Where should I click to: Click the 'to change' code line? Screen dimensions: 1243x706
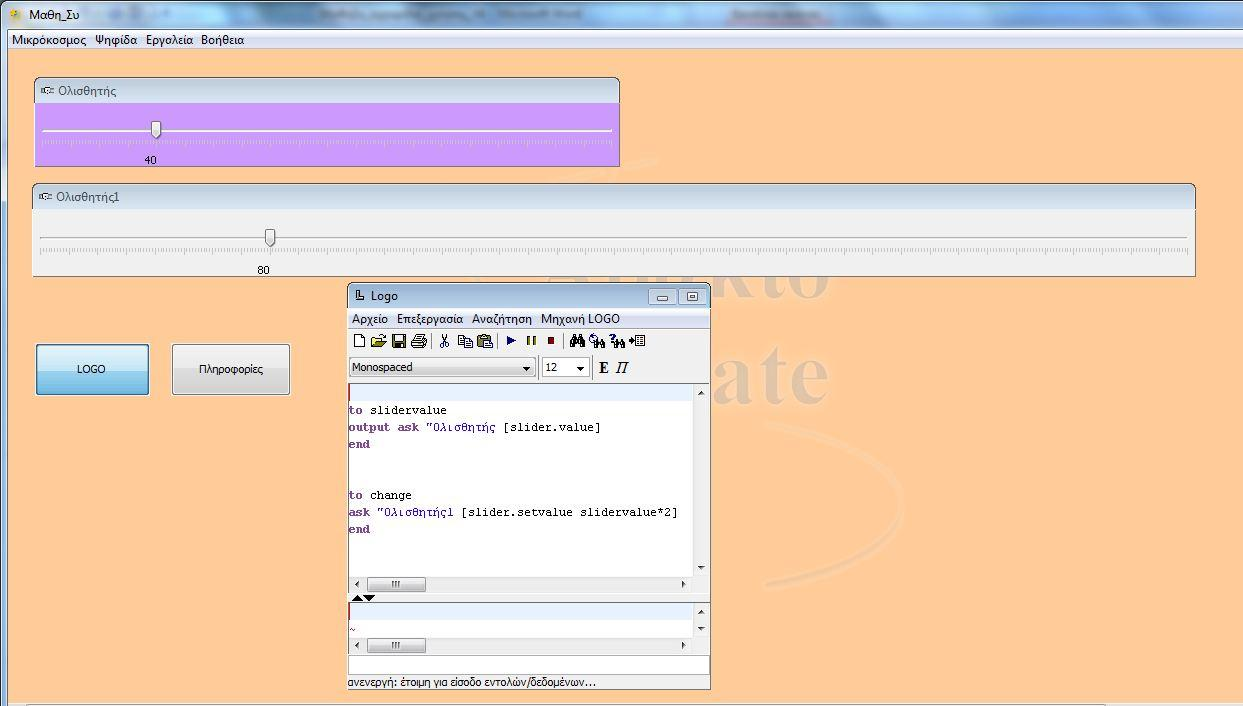(x=380, y=495)
